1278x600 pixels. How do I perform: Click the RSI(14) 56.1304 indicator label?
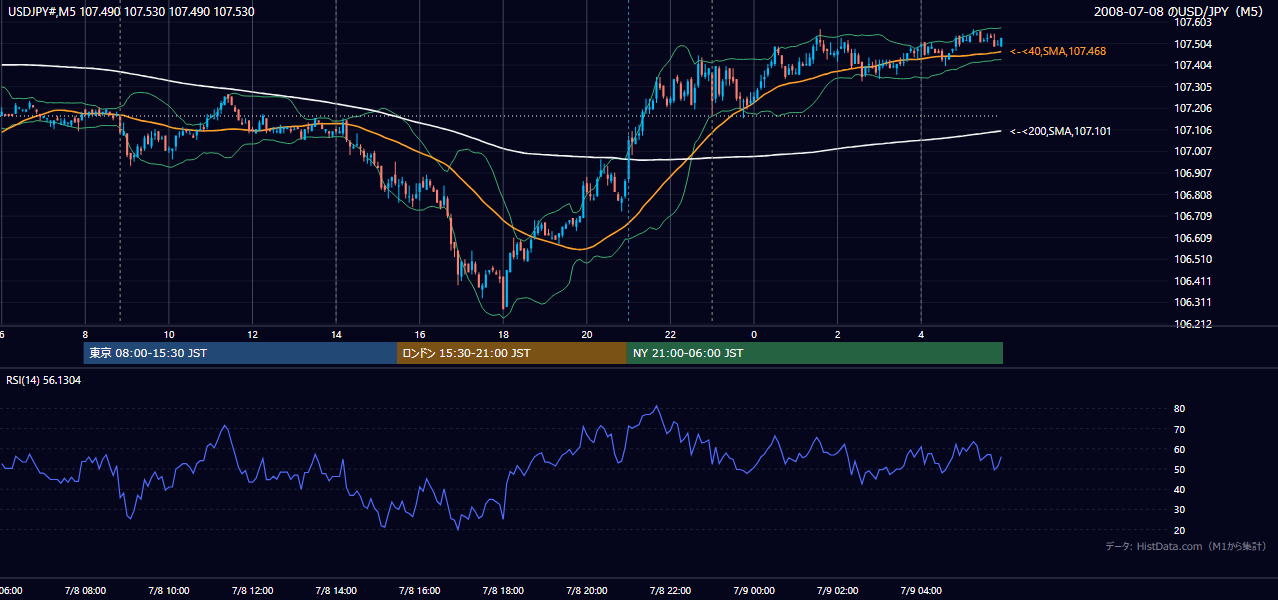(x=44, y=380)
